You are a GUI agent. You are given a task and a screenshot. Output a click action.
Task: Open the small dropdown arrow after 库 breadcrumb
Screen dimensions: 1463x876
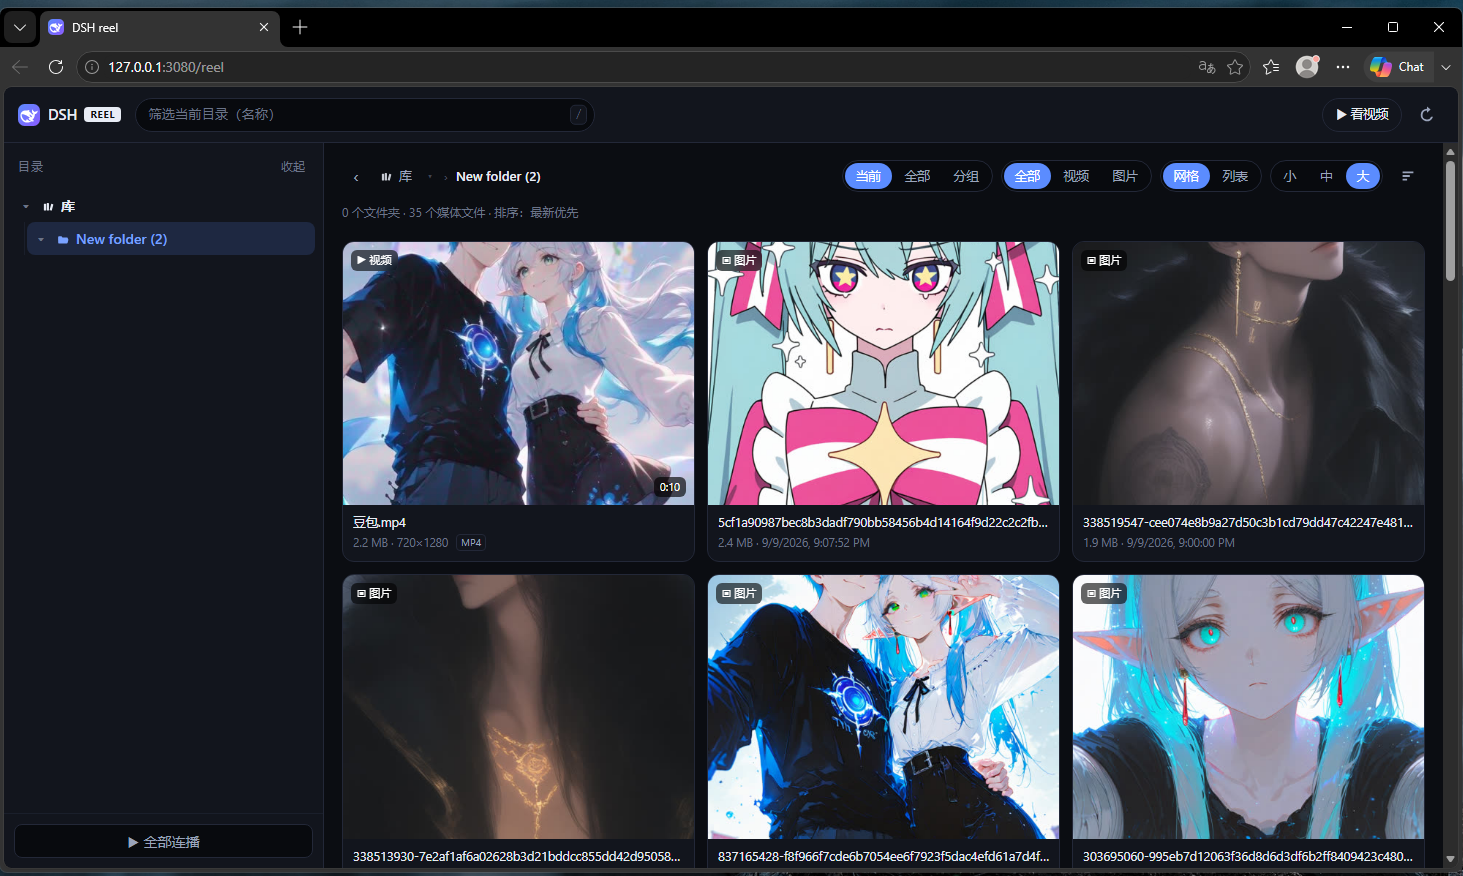coord(430,177)
